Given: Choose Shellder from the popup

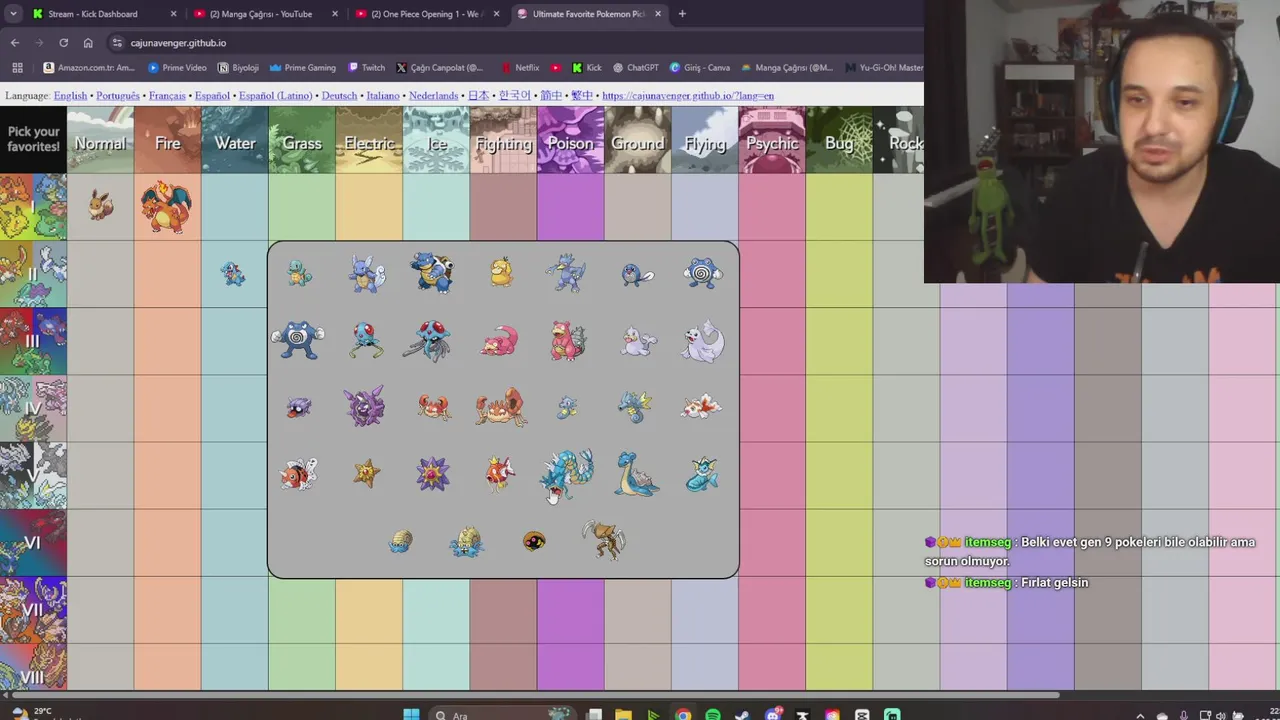Looking at the screenshot, I should 298,408.
